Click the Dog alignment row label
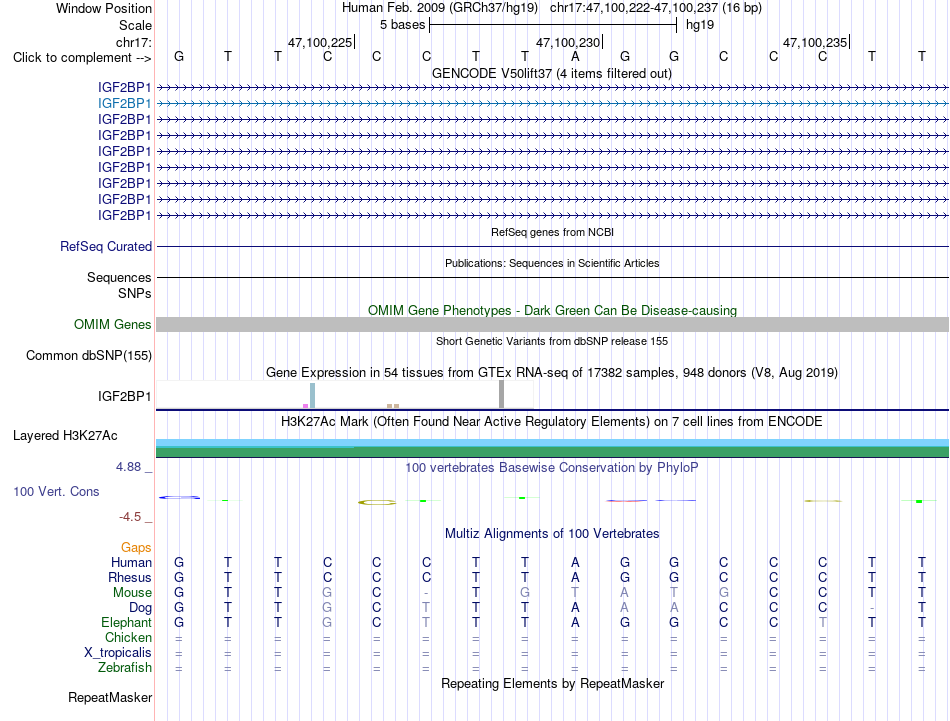950x721 pixels. click(140, 608)
